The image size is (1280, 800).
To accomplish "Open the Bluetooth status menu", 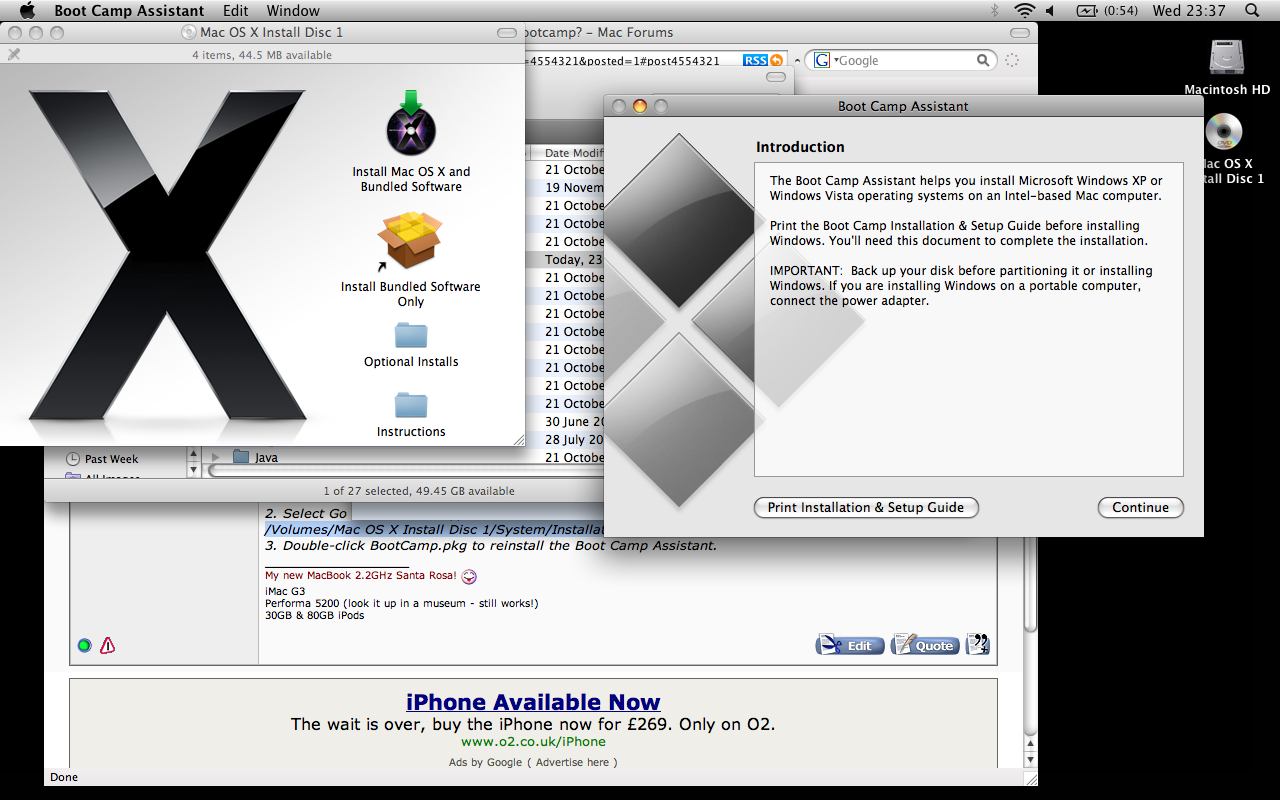I will pos(994,11).
